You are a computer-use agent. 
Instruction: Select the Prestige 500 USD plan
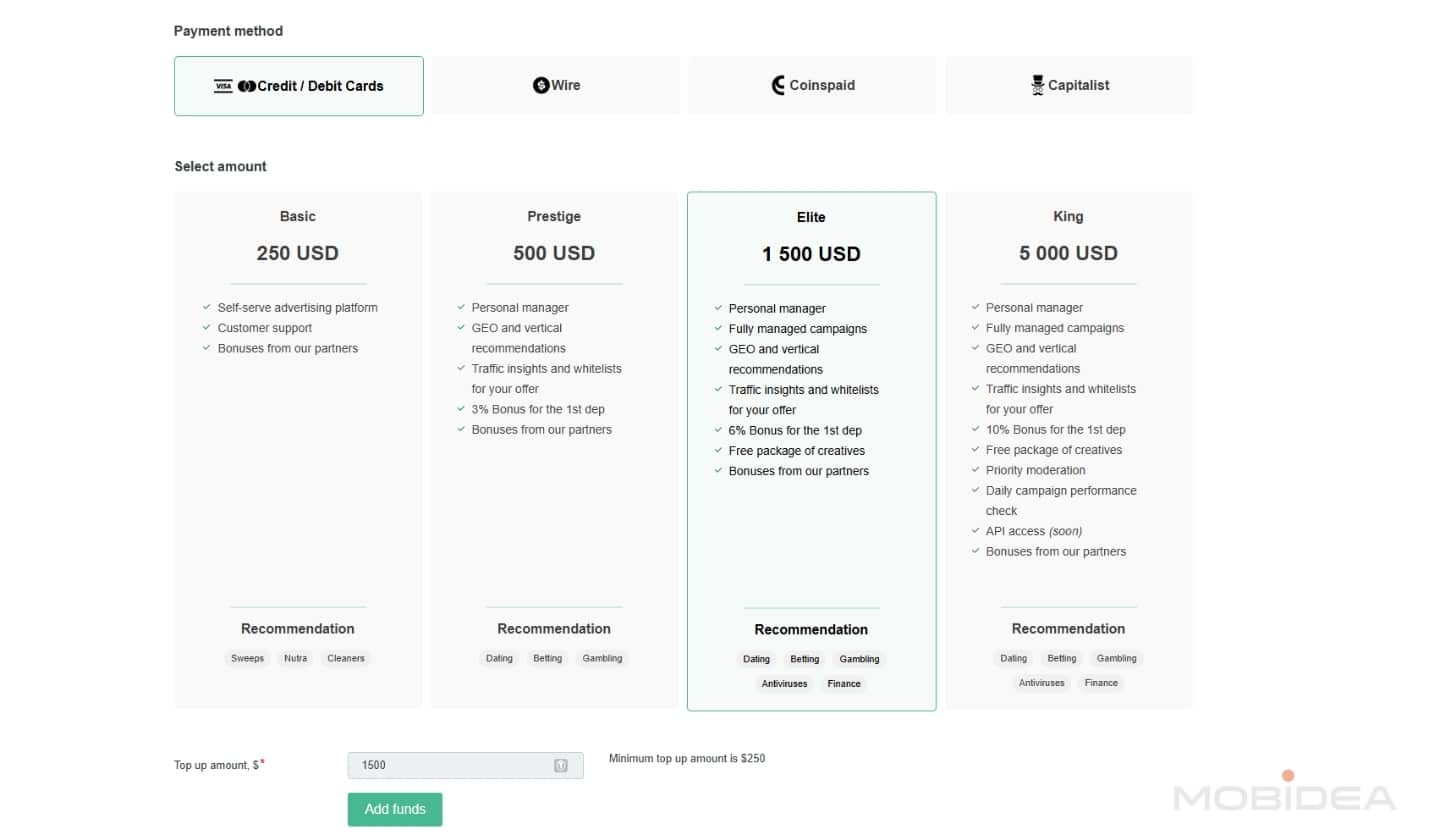click(554, 253)
